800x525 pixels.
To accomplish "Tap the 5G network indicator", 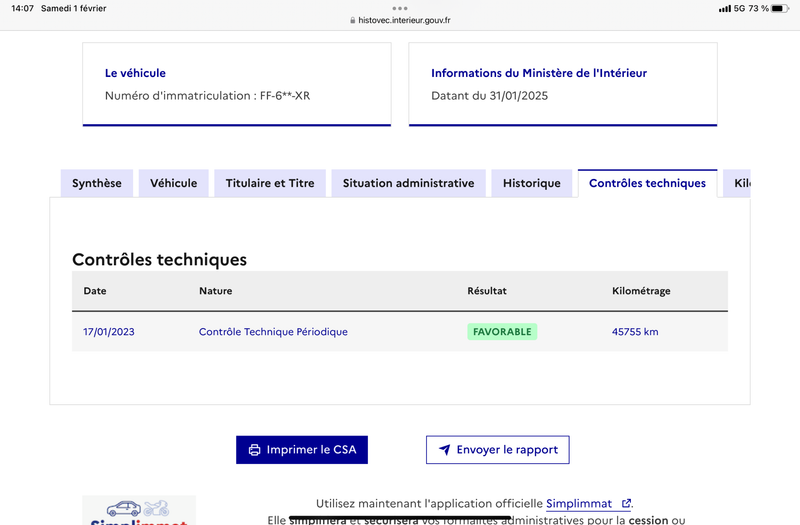I will (739, 8).
